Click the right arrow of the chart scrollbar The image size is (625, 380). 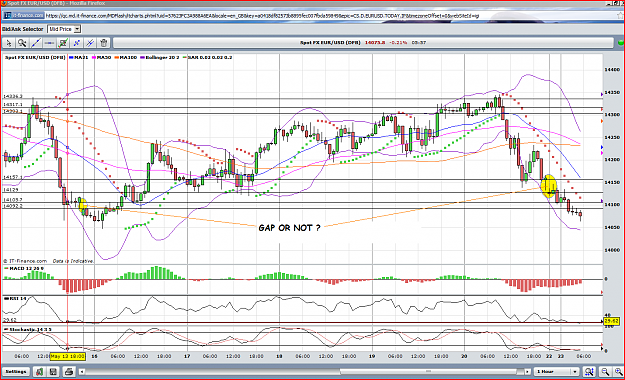[x=527, y=372]
